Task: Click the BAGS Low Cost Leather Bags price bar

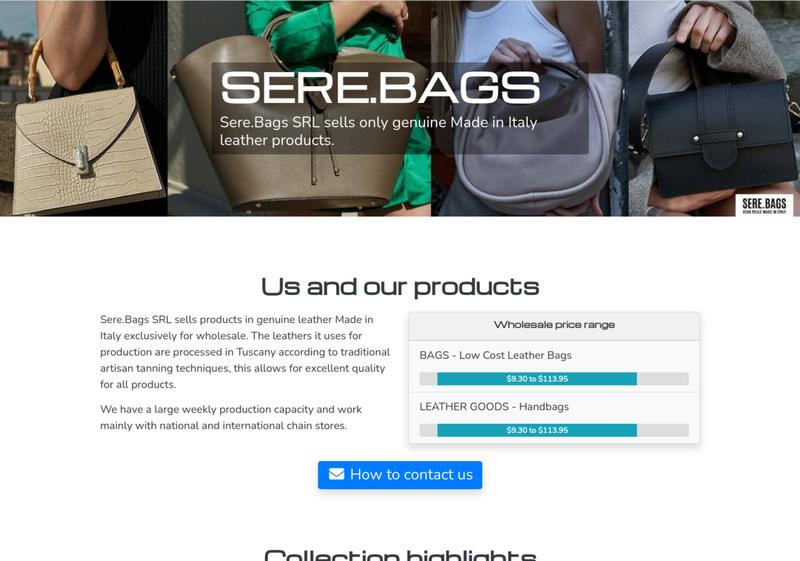Action: pyautogui.click(x=554, y=379)
